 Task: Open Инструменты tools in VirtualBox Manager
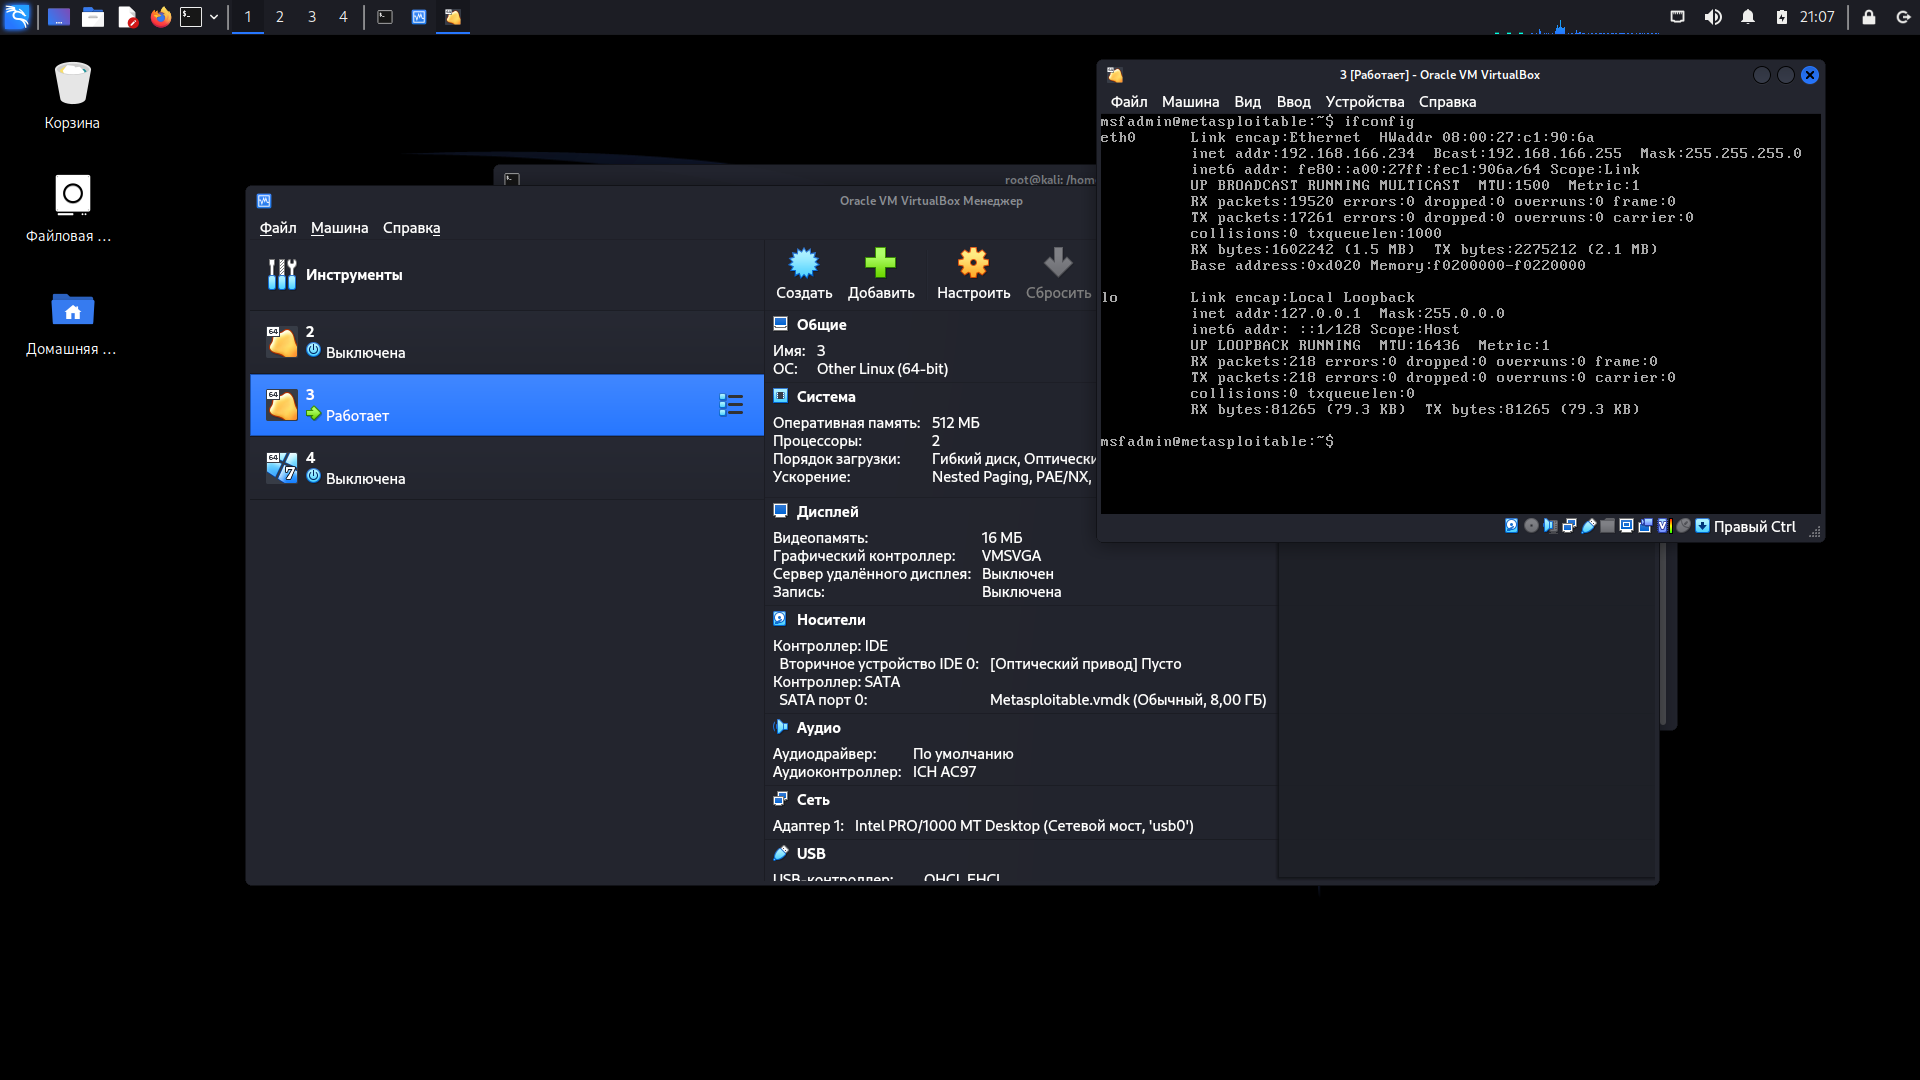[x=506, y=275]
